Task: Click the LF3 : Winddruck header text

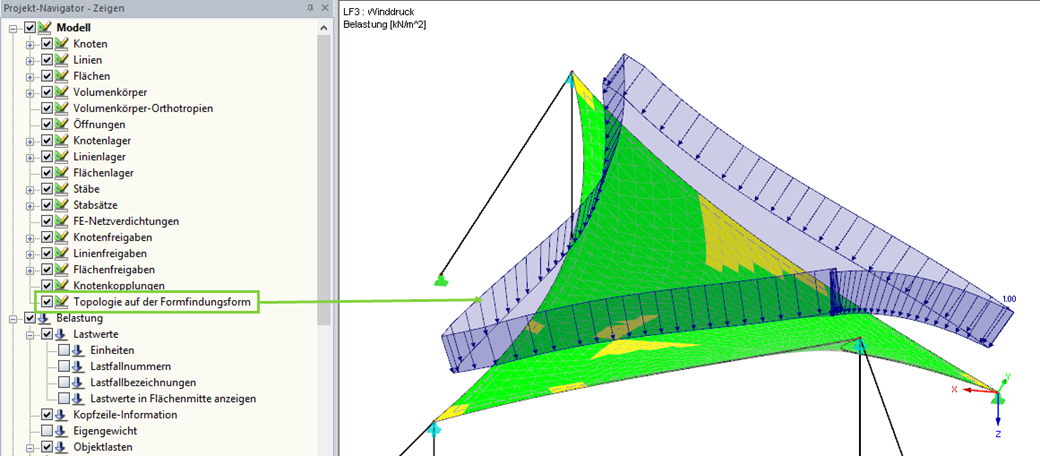Action: click(x=379, y=12)
